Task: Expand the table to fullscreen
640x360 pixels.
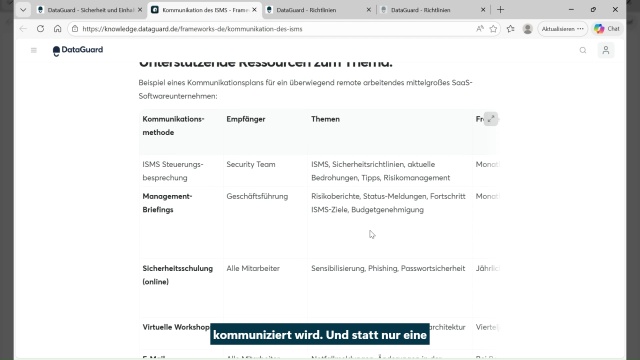Action: click(491, 119)
